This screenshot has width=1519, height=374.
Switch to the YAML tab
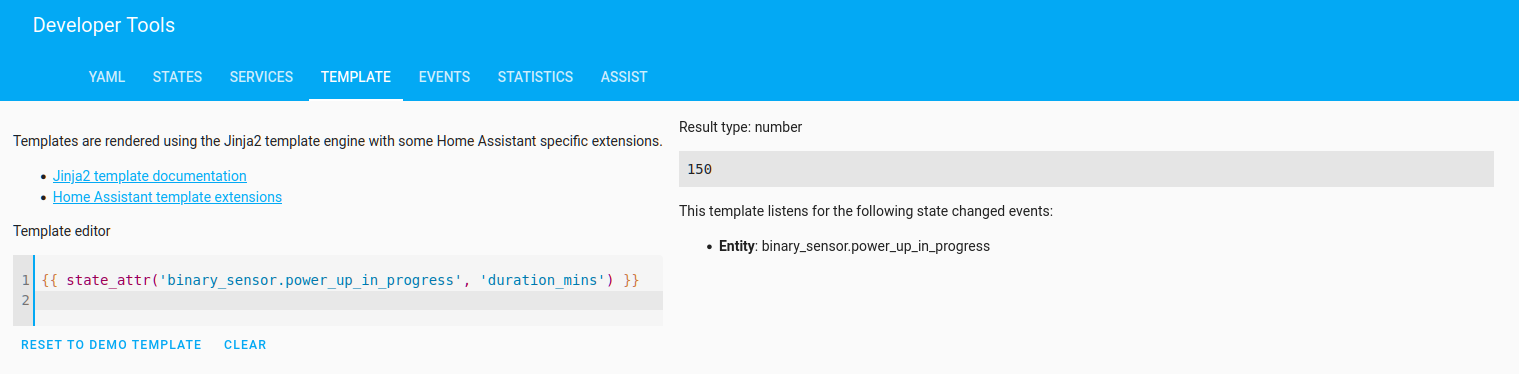click(x=107, y=77)
